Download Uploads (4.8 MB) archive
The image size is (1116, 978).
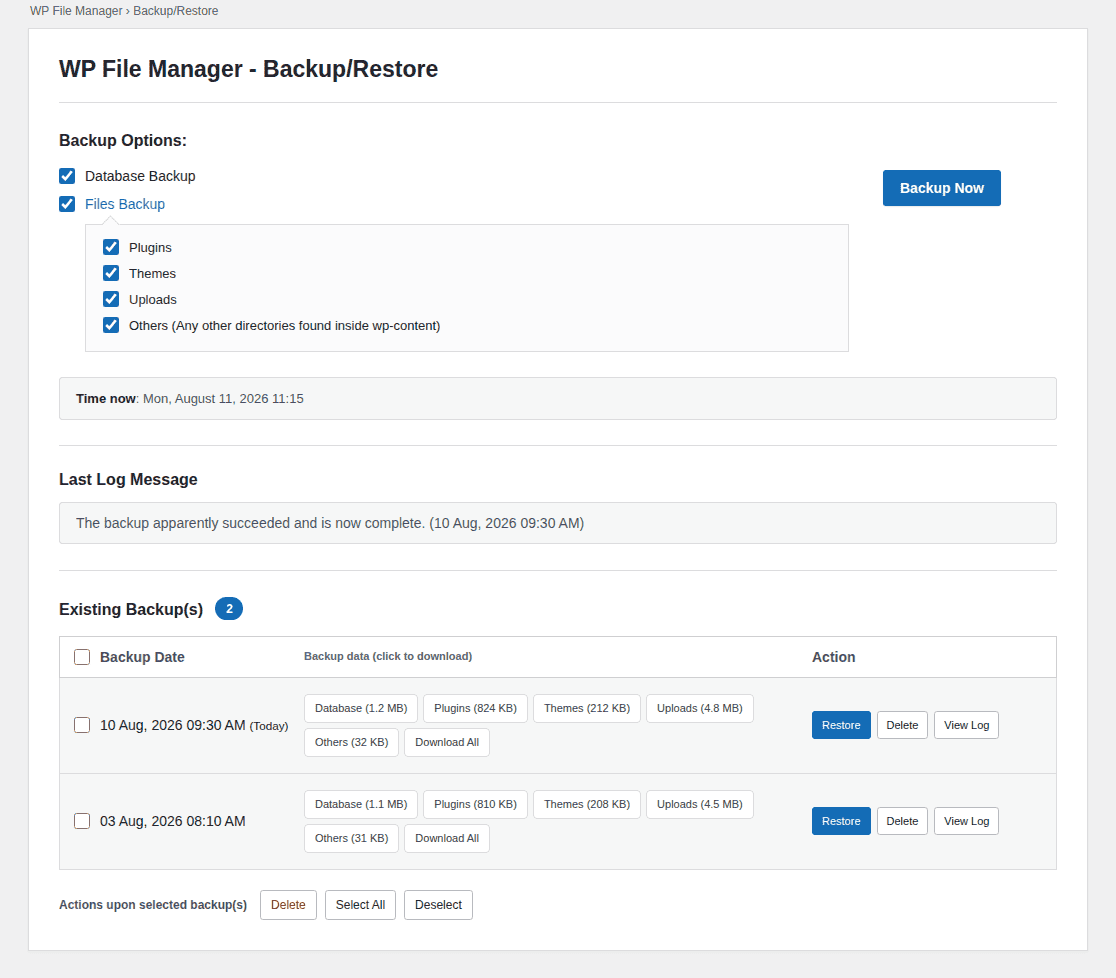coord(700,708)
